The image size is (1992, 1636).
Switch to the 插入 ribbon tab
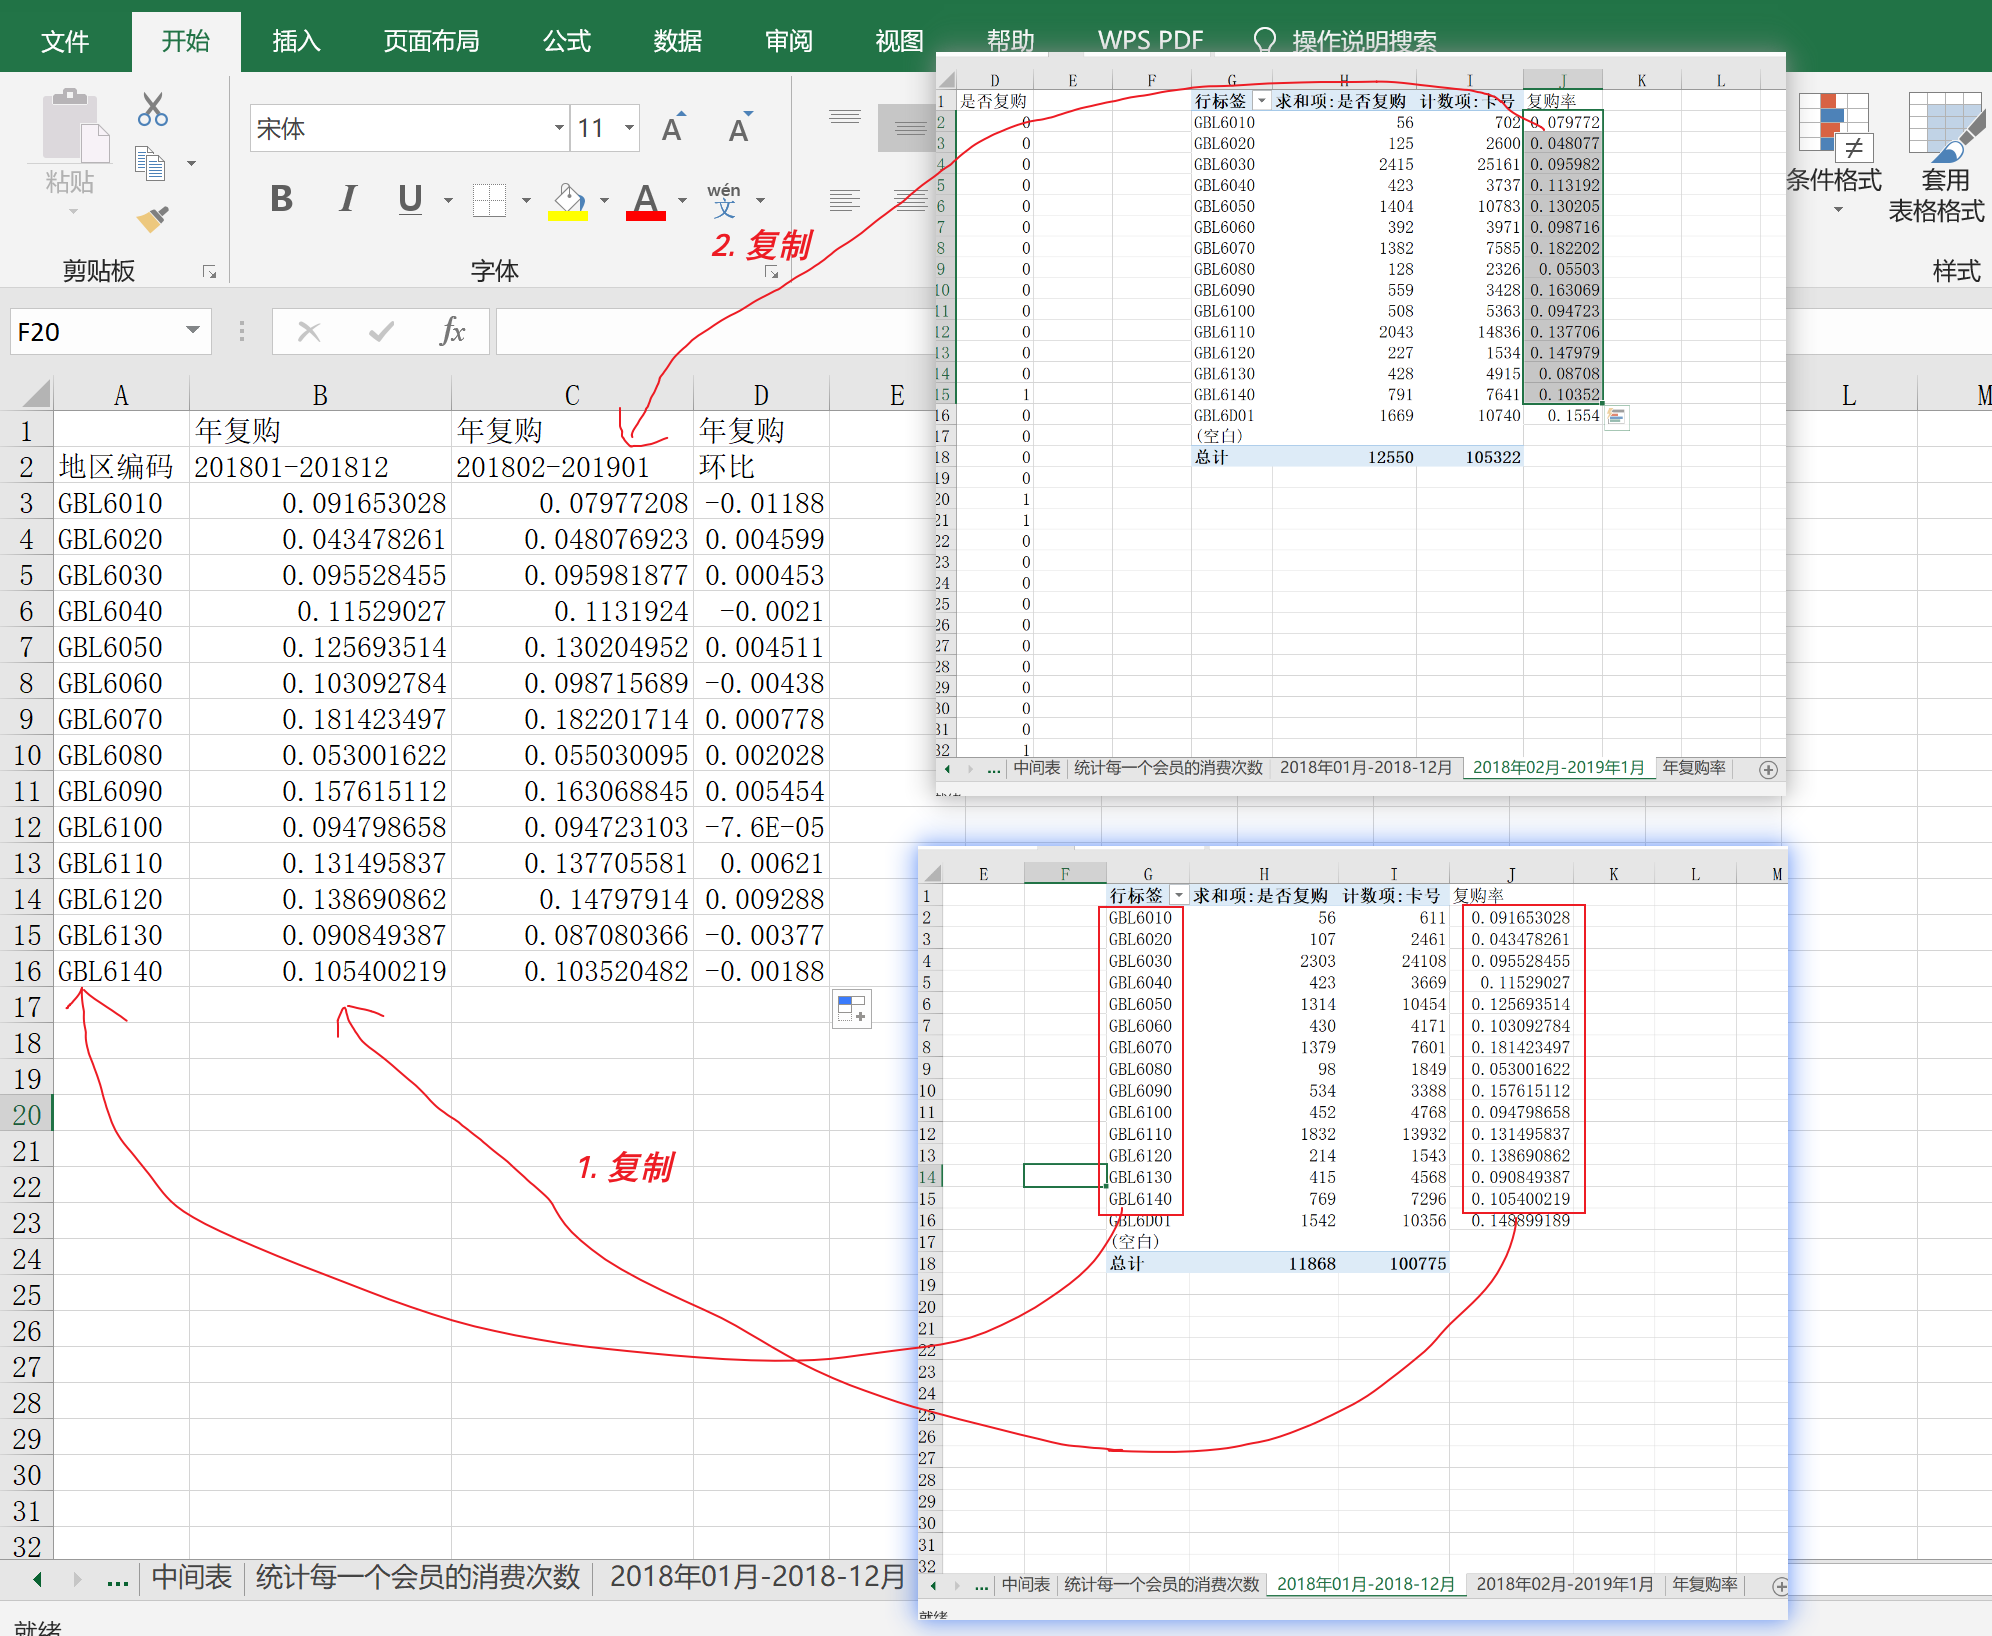tap(296, 41)
